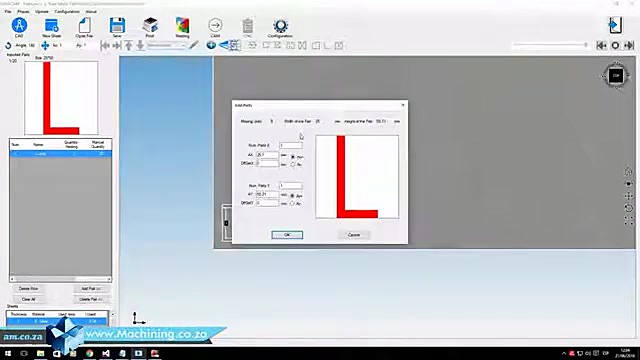The height and width of the screenshot is (360, 640).
Task: Click the L preview in Add Parts dialog
Action: (x=357, y=177)
